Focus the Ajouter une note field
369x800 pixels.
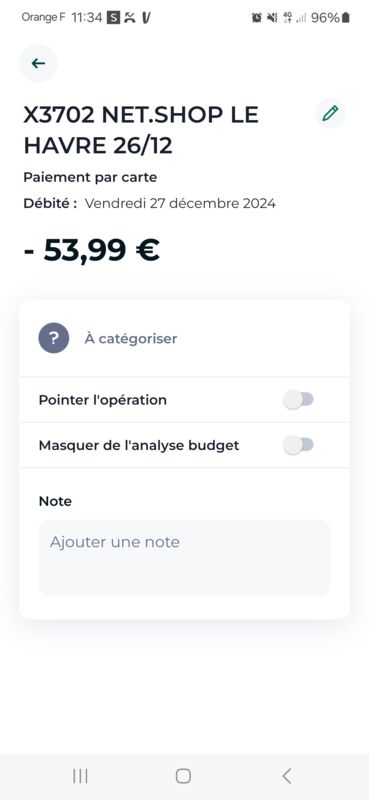(184, 558)
